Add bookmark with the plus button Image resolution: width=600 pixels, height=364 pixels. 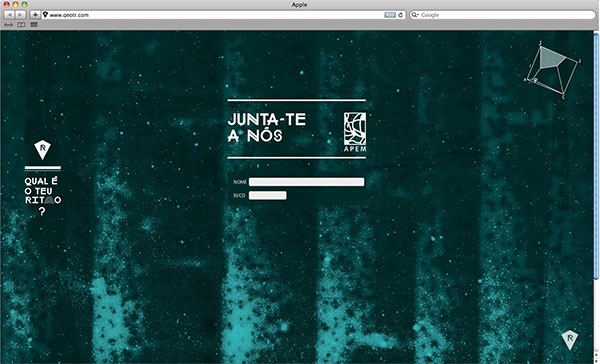pyautogui.click(x=35, y=15)
